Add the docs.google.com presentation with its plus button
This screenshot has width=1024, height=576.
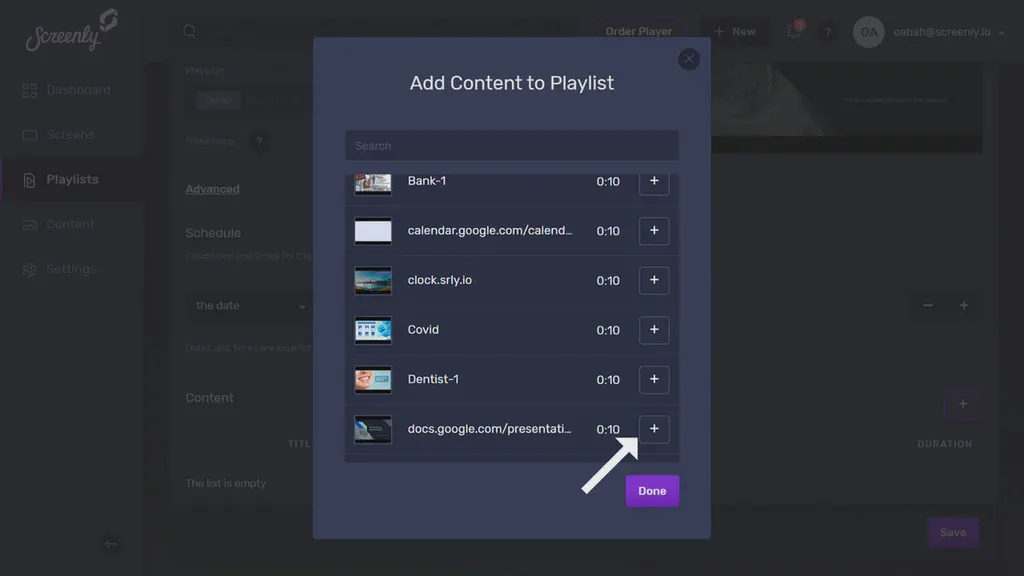[x=654, y=428]
